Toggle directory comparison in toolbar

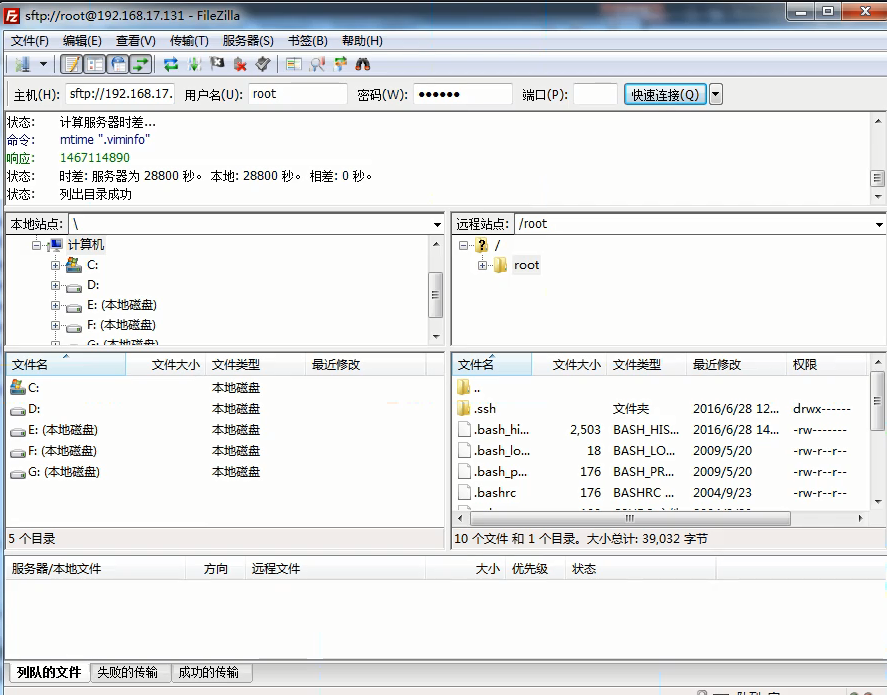pos(317,64)
